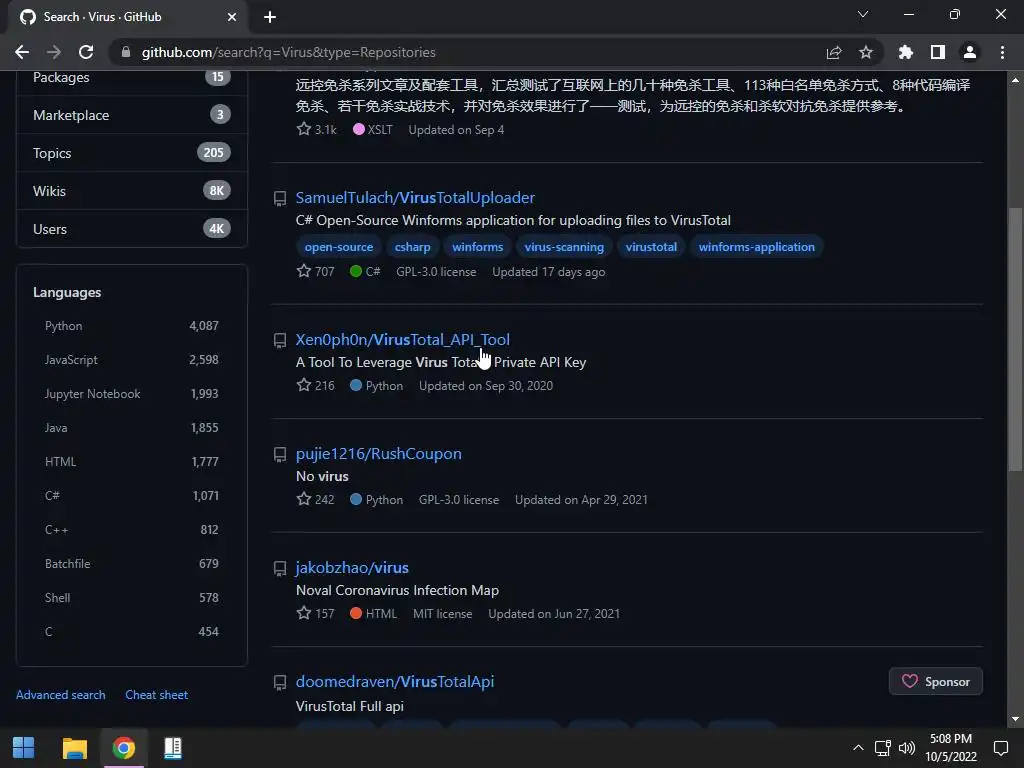Filter results by JavaScript language
This screenshot has width=1024, height=768.
pyautogui.click(x=132, y=359)
